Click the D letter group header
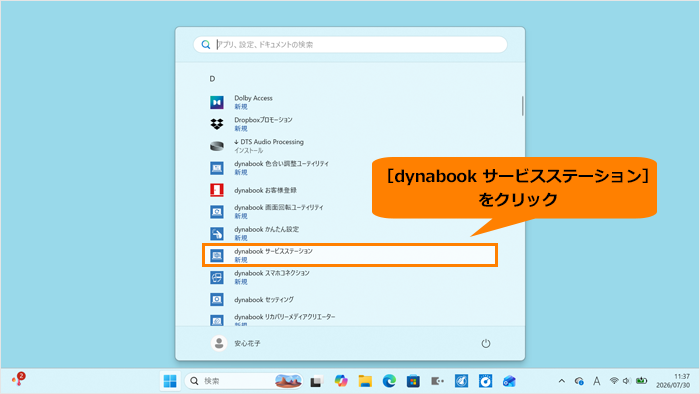Screen dimensions: 700x394 [212, 79]
